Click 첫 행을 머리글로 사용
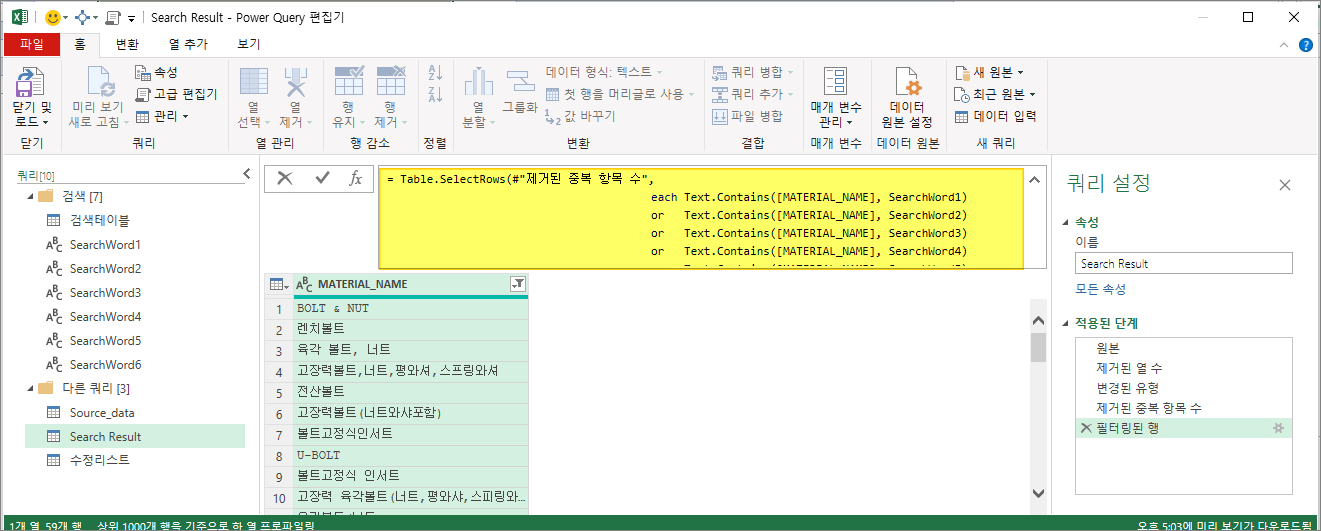Image resolution: width=1321 pixels, height=531 pixels. tap(620, 94)
